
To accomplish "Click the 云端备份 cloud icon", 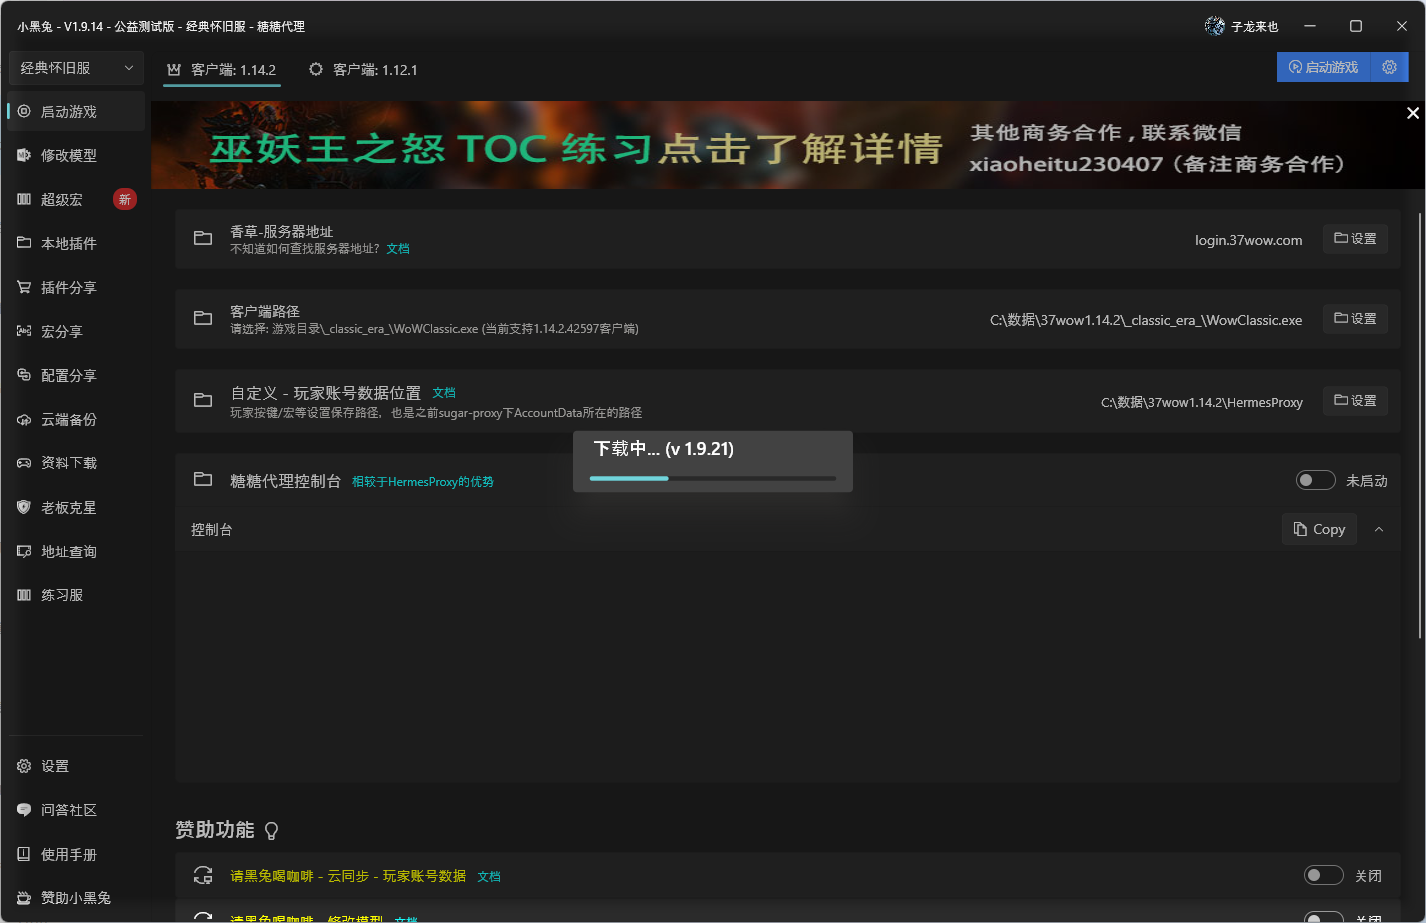I will click(24, 419).
